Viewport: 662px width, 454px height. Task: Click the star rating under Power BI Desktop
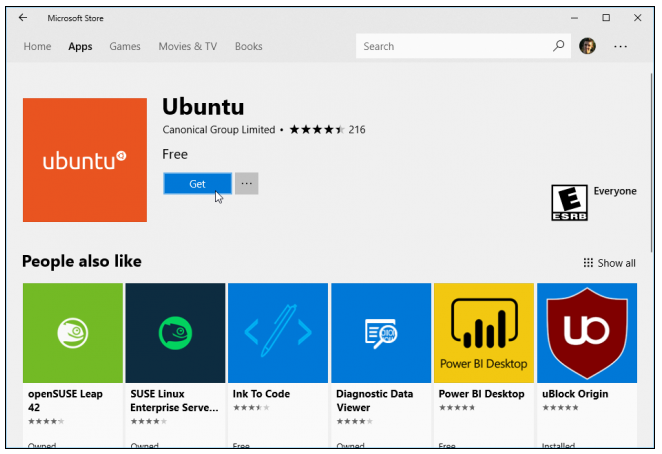coord(457,408)
